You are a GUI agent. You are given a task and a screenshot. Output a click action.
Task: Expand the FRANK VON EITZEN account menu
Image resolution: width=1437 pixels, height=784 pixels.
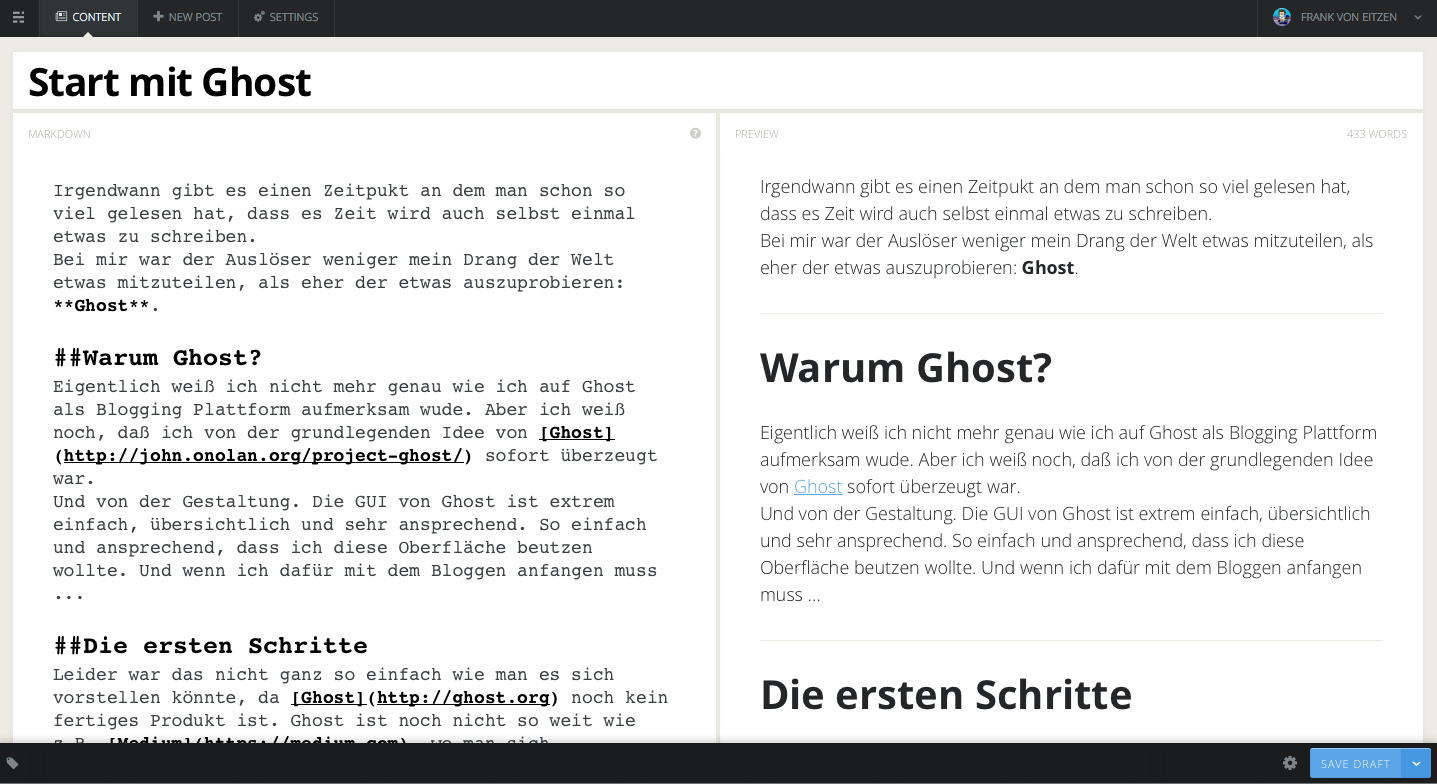tap(1349, 17)
